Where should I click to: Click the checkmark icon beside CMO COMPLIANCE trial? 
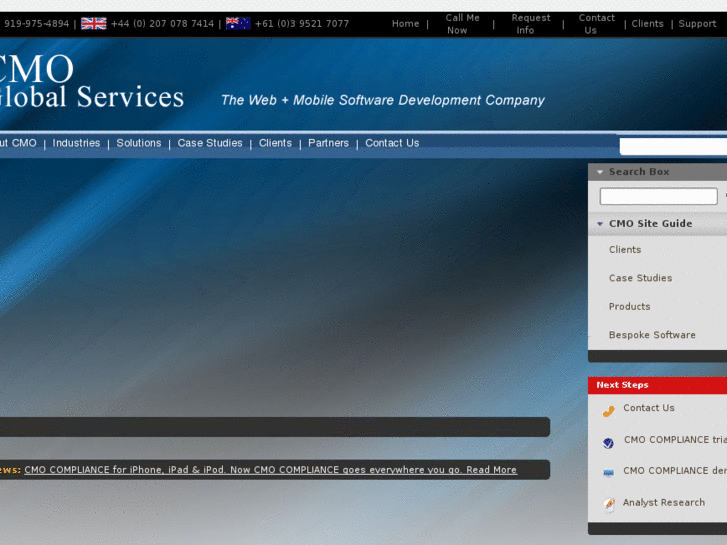[x=608, y=443]
